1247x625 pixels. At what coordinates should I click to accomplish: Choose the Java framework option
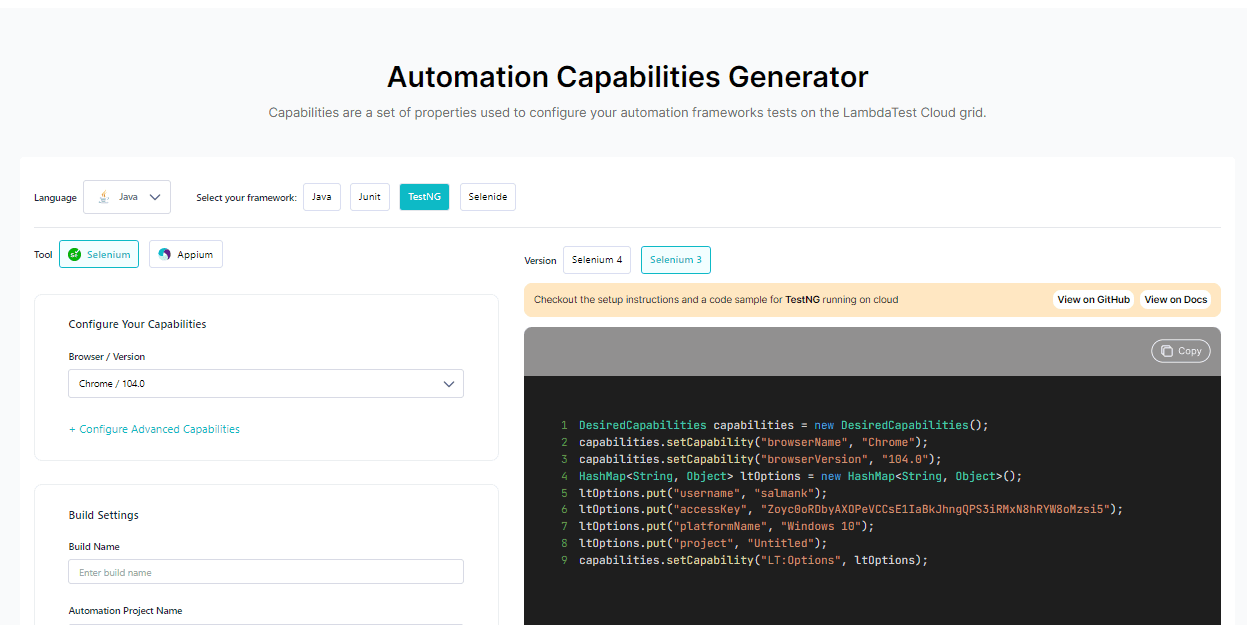pyautogui.click(x=321, y=197)
